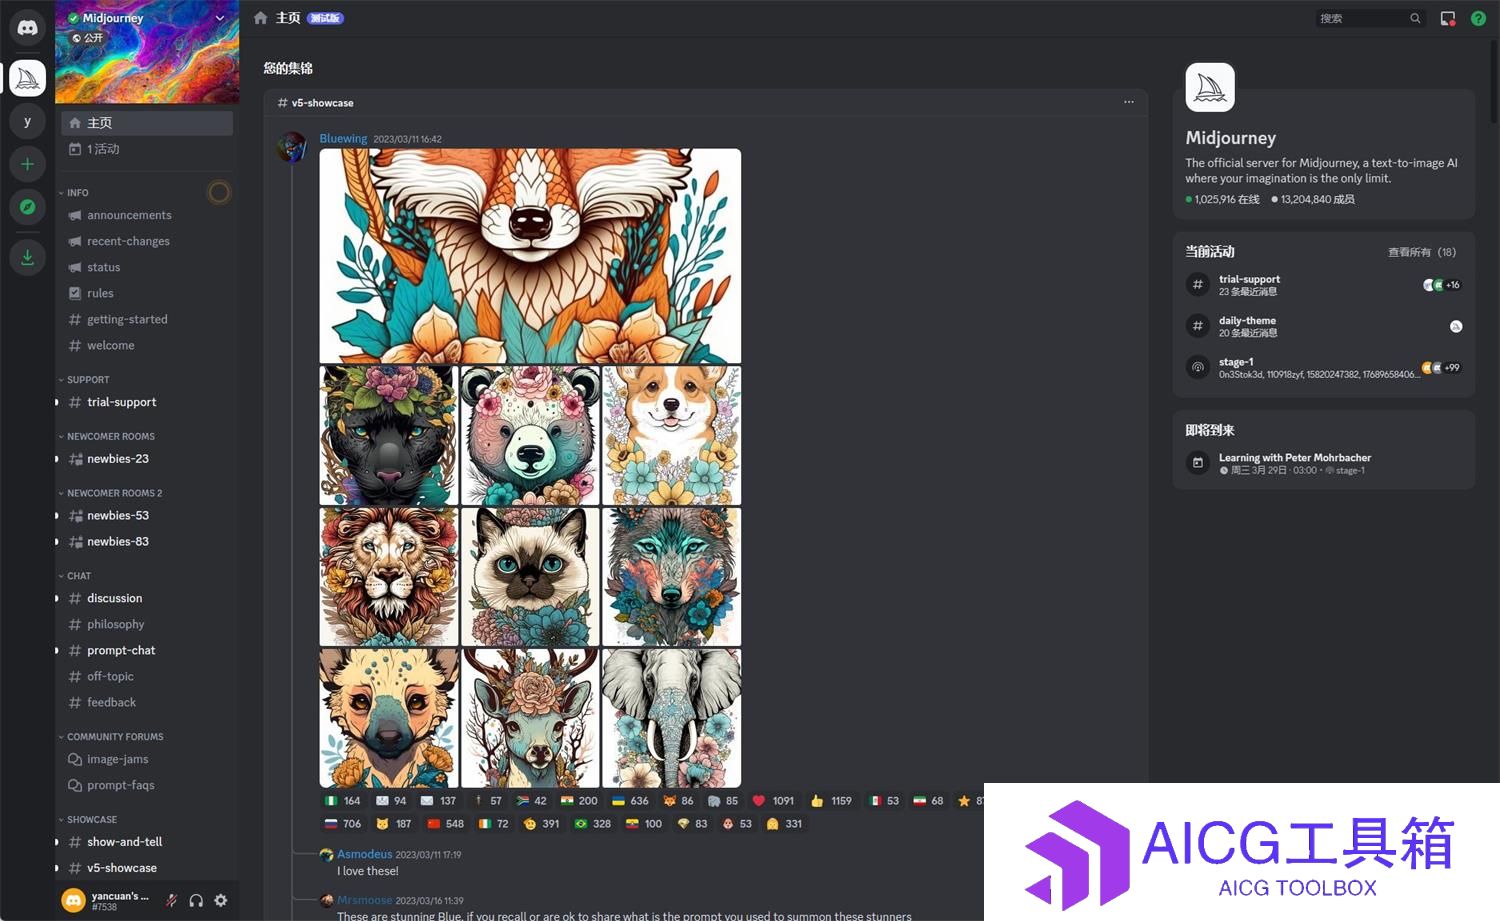Open the v5-showcase card more options
Image resolution: width=1500 pixels, height=921 pixels.
(x=1129, y=102)
